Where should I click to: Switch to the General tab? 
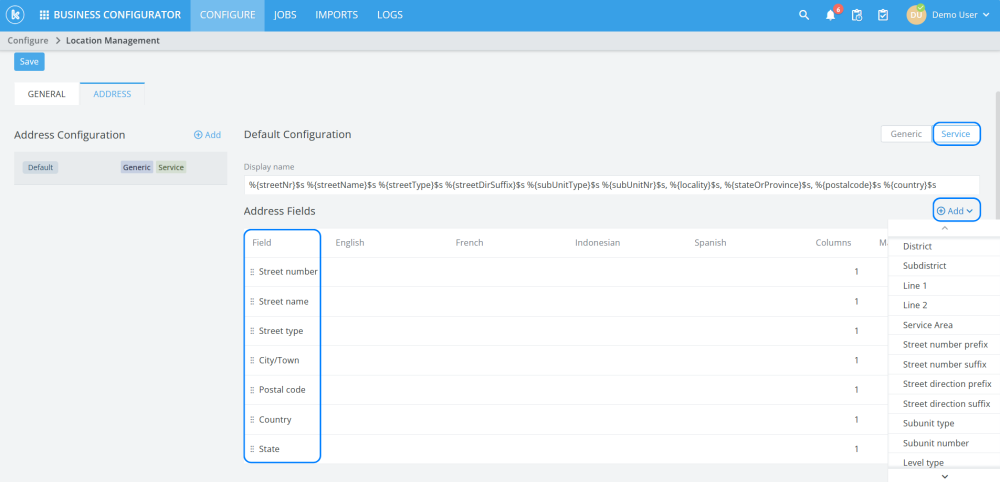click(47, 94)
